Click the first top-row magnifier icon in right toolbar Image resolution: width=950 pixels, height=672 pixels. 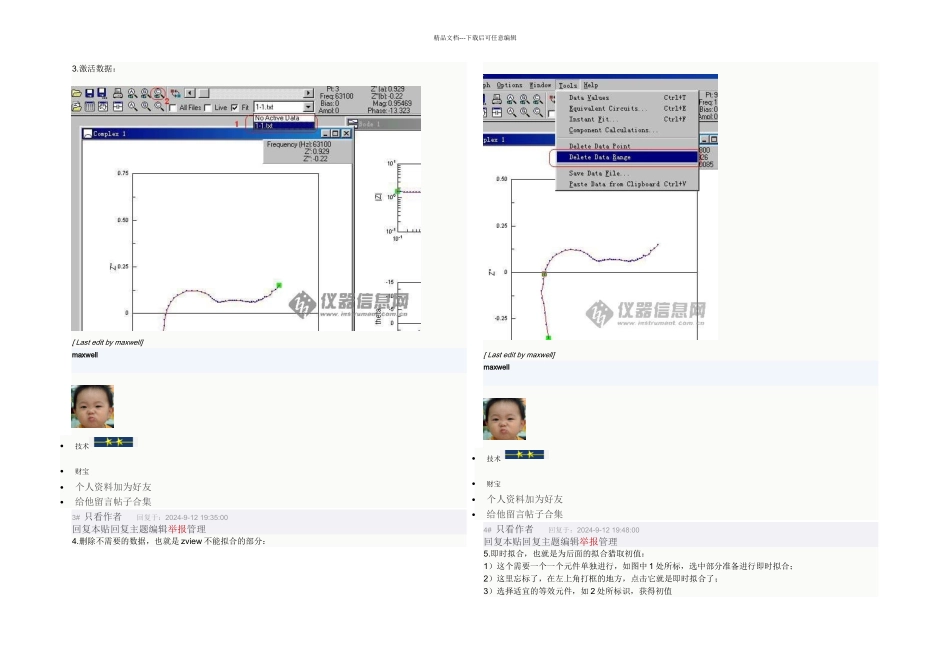[511, 99]
